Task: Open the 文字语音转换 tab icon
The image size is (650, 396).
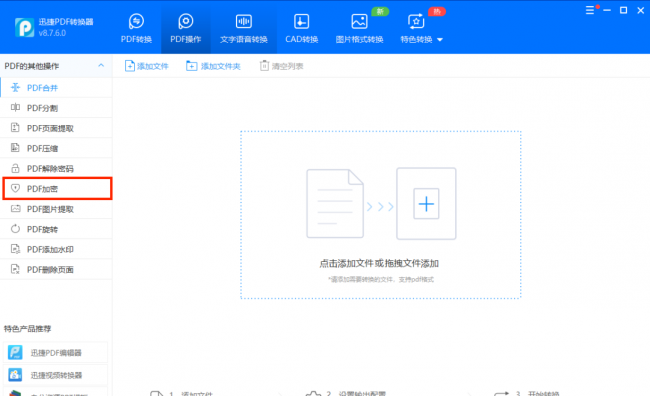Action: pyautogui.click(x=244, y=21)
